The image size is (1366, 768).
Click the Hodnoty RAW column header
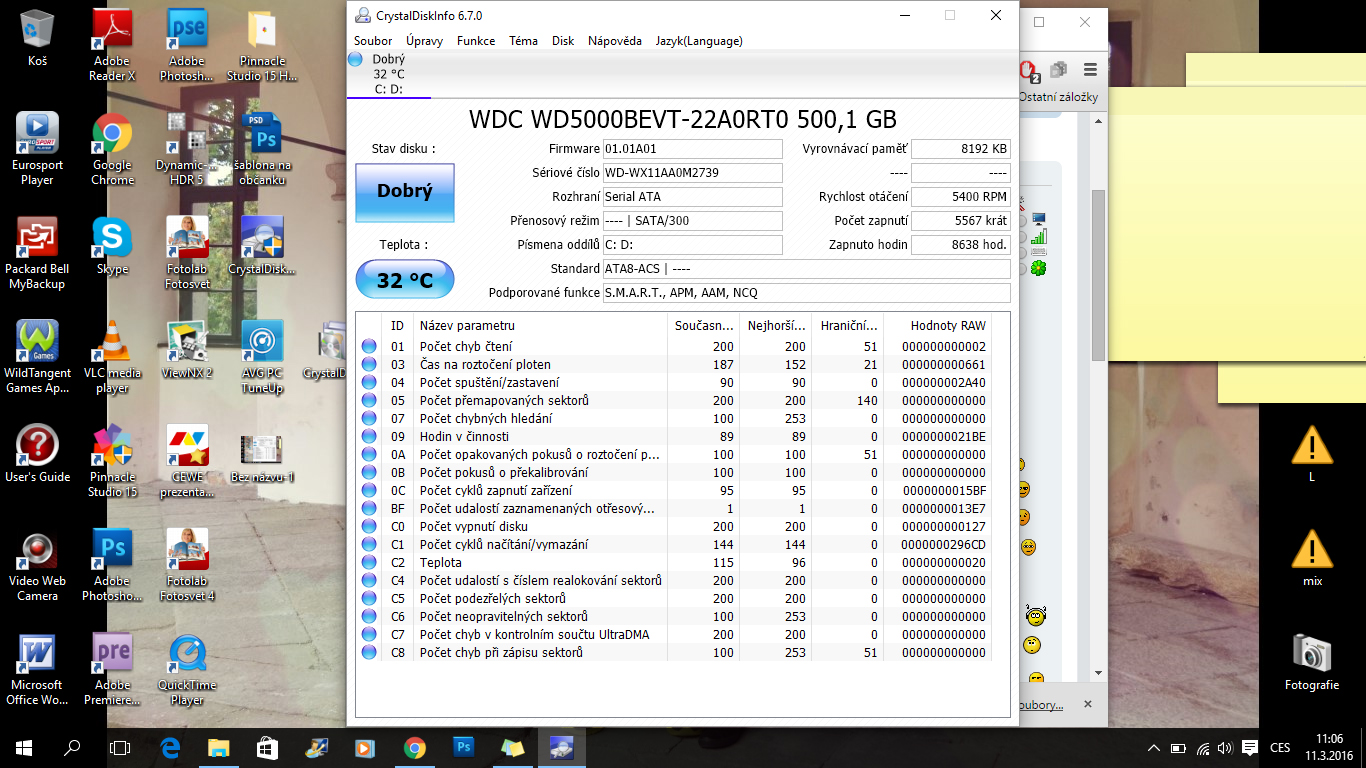point(947,326)
